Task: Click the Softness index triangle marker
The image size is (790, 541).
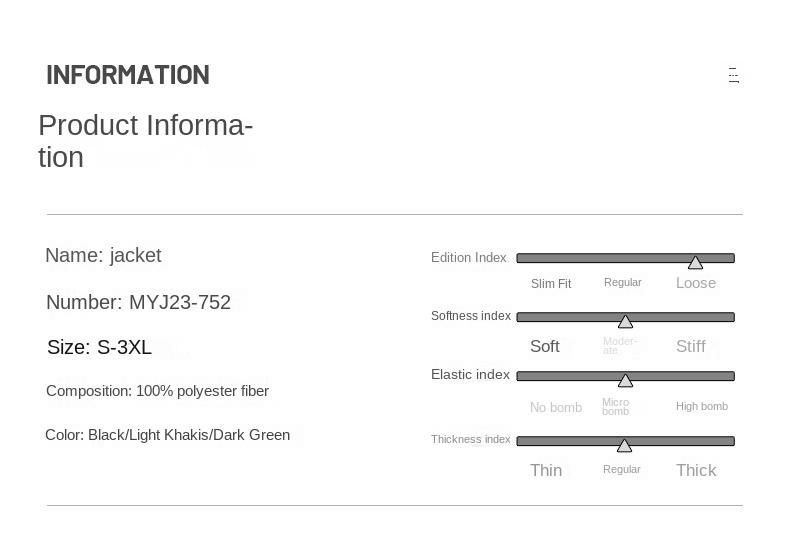Action: pos(625,321)
